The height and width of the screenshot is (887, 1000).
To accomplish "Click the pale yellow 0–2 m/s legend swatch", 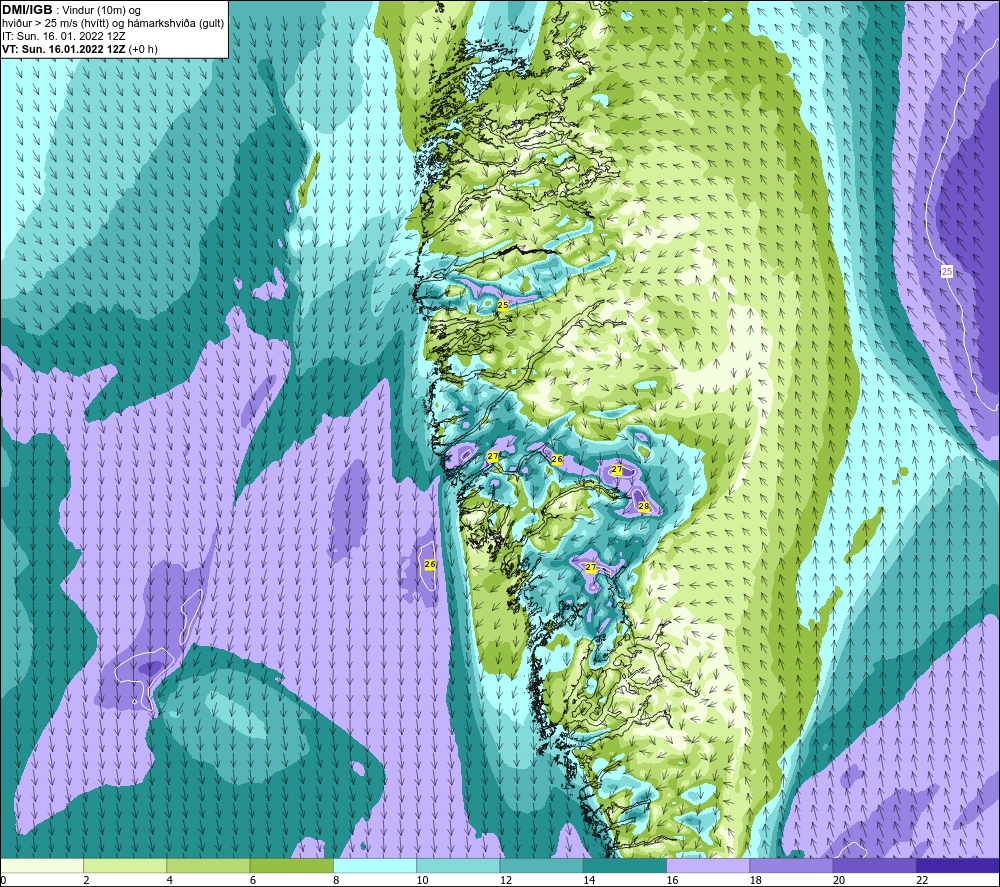I will pos(42,865).
